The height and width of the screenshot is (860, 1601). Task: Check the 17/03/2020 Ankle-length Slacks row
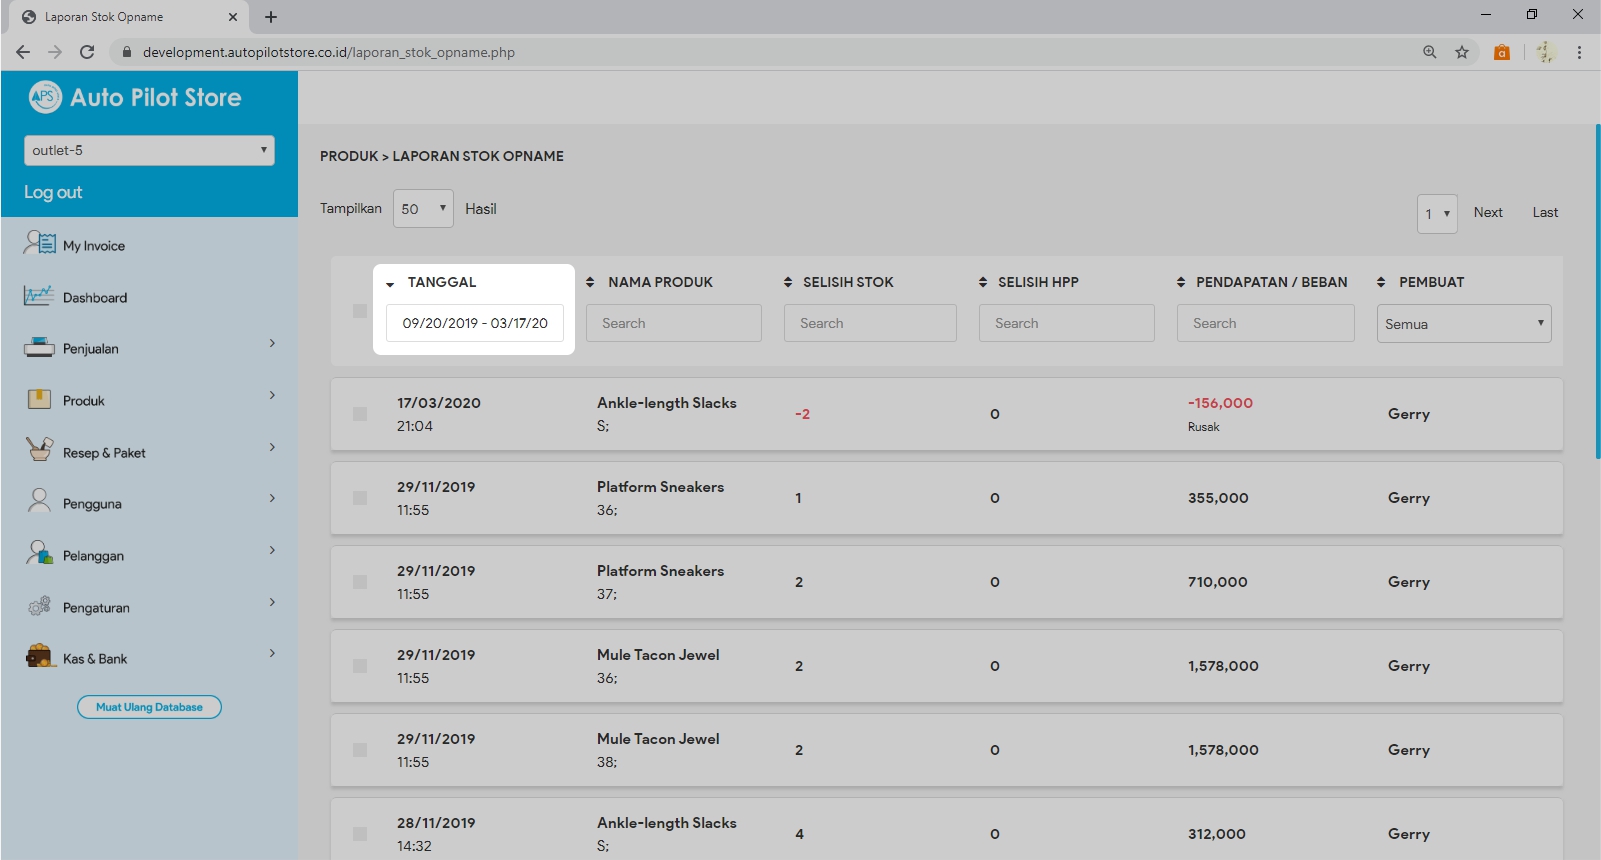coord(360,414)
